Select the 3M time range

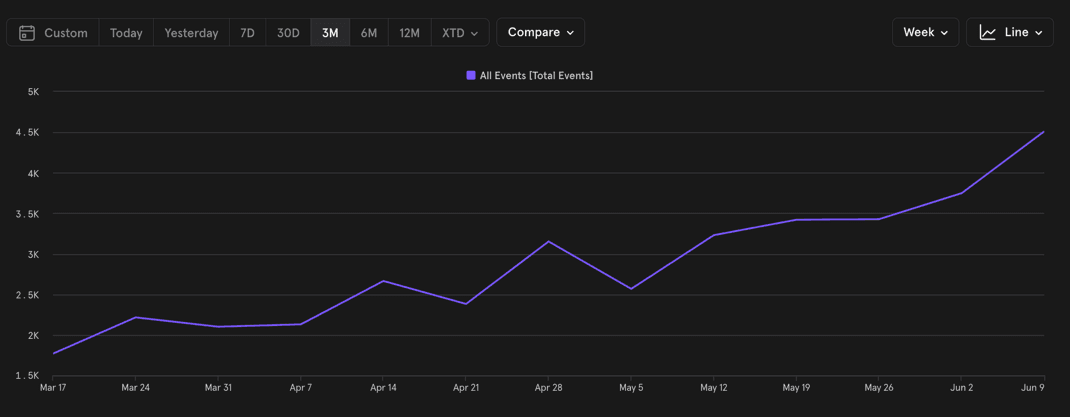[x=330, y=33]
